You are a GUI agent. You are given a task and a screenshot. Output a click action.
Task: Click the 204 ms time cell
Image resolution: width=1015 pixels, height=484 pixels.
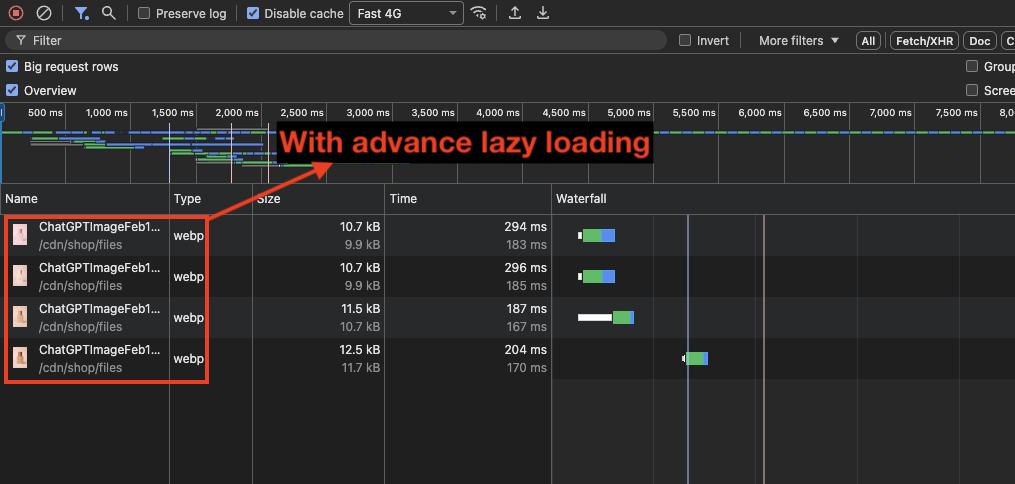pos(525,350)
